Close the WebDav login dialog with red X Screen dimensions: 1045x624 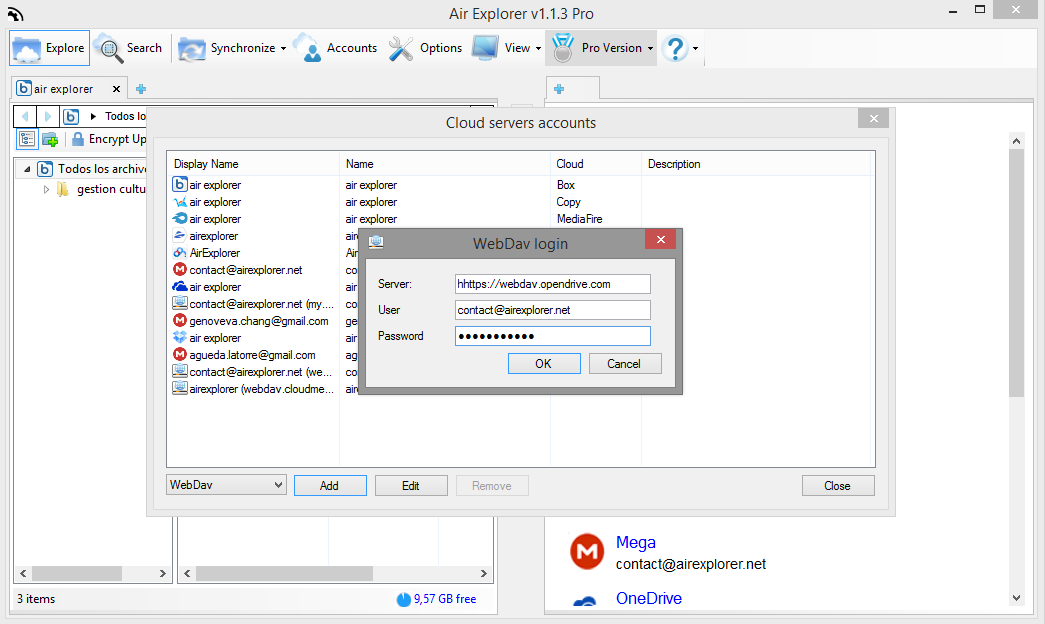click(660, 239)
